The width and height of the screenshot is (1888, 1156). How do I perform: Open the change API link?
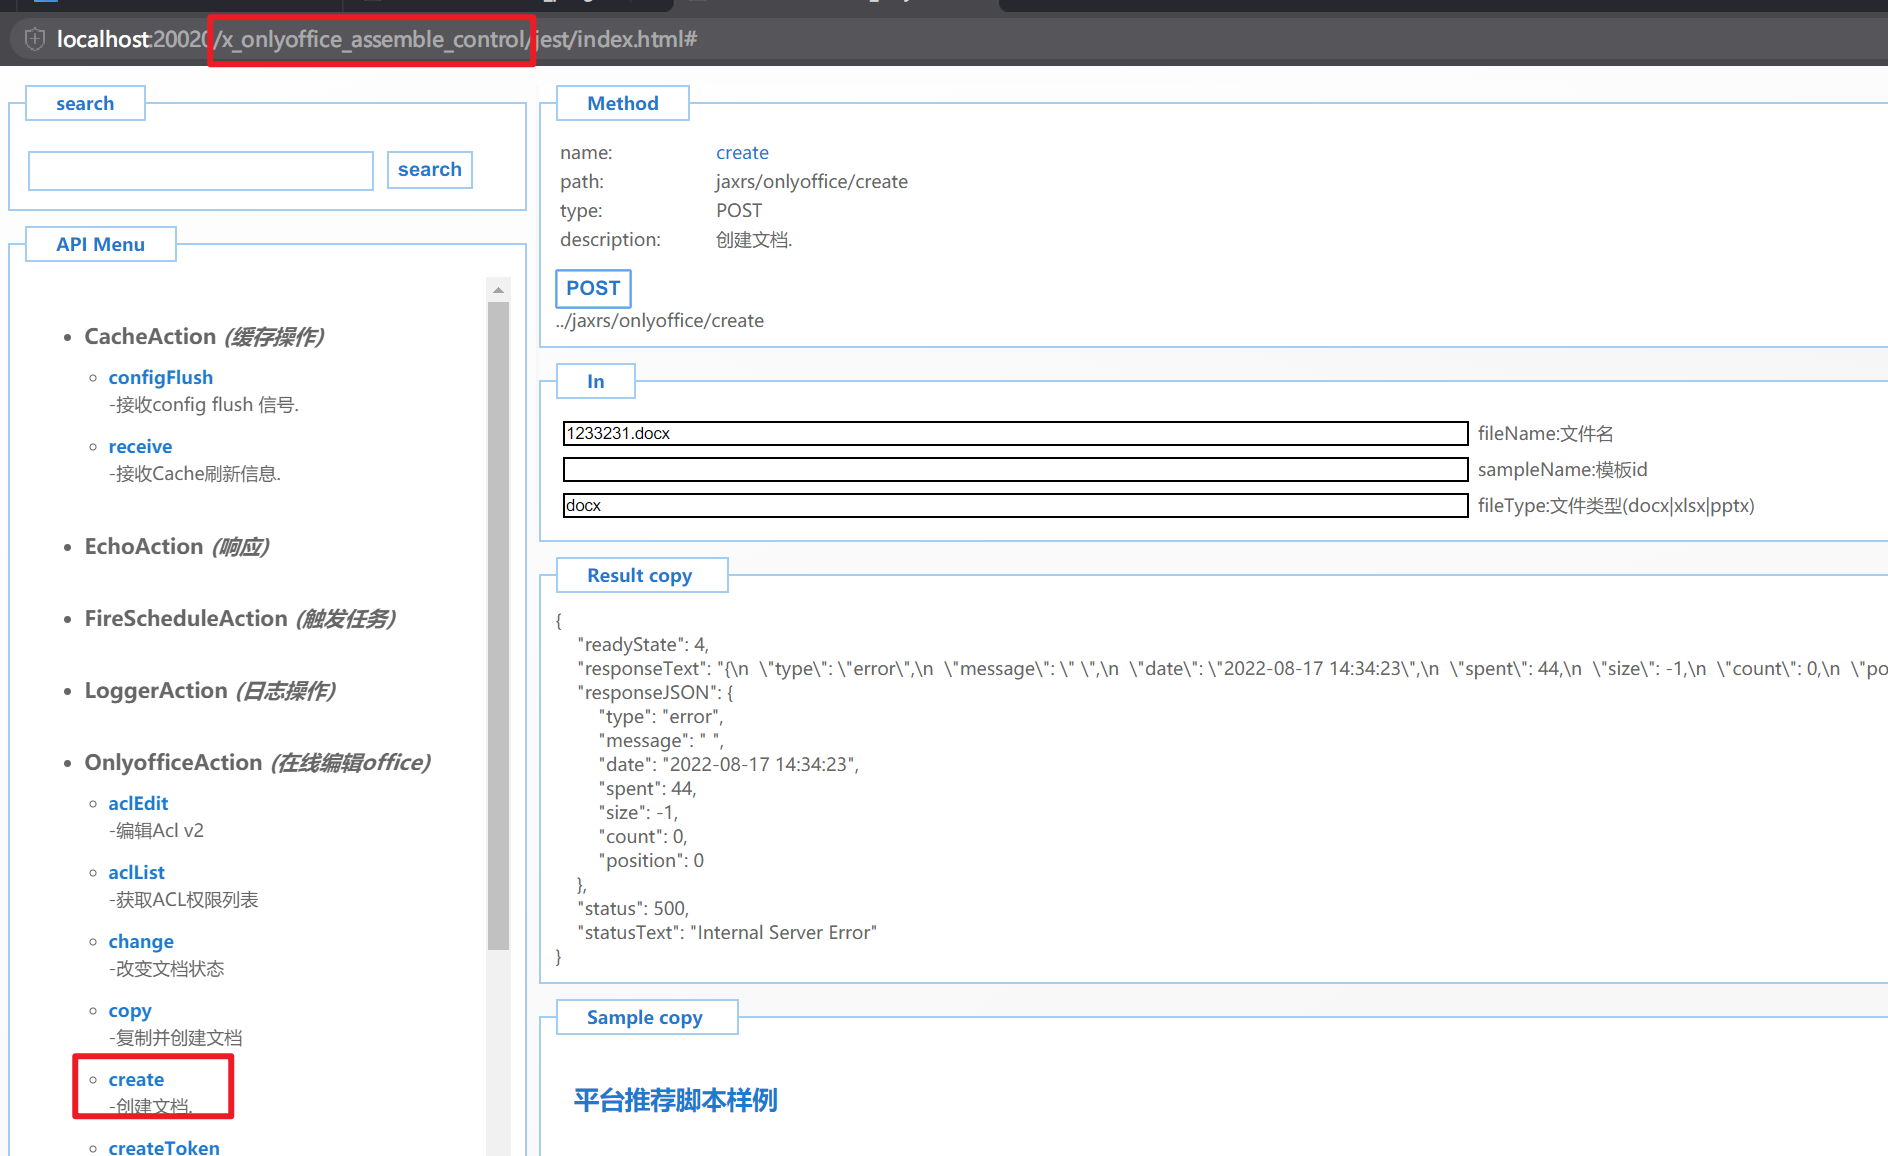pos(141,941)
